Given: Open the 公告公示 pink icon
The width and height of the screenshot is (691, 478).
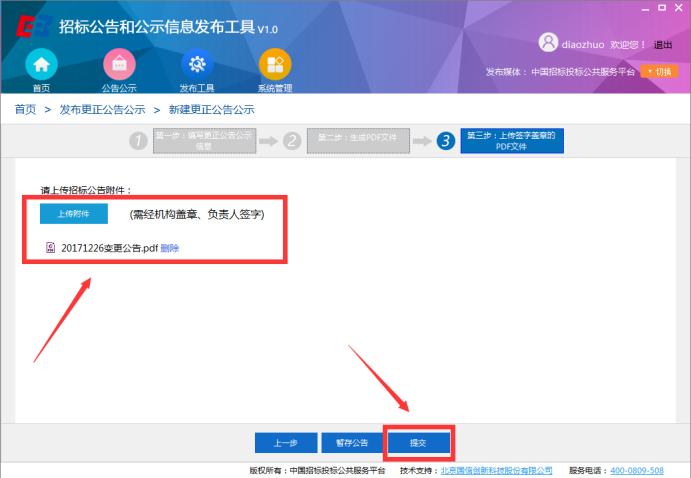Looking at the screenshot, I should [x=118, y=64].
